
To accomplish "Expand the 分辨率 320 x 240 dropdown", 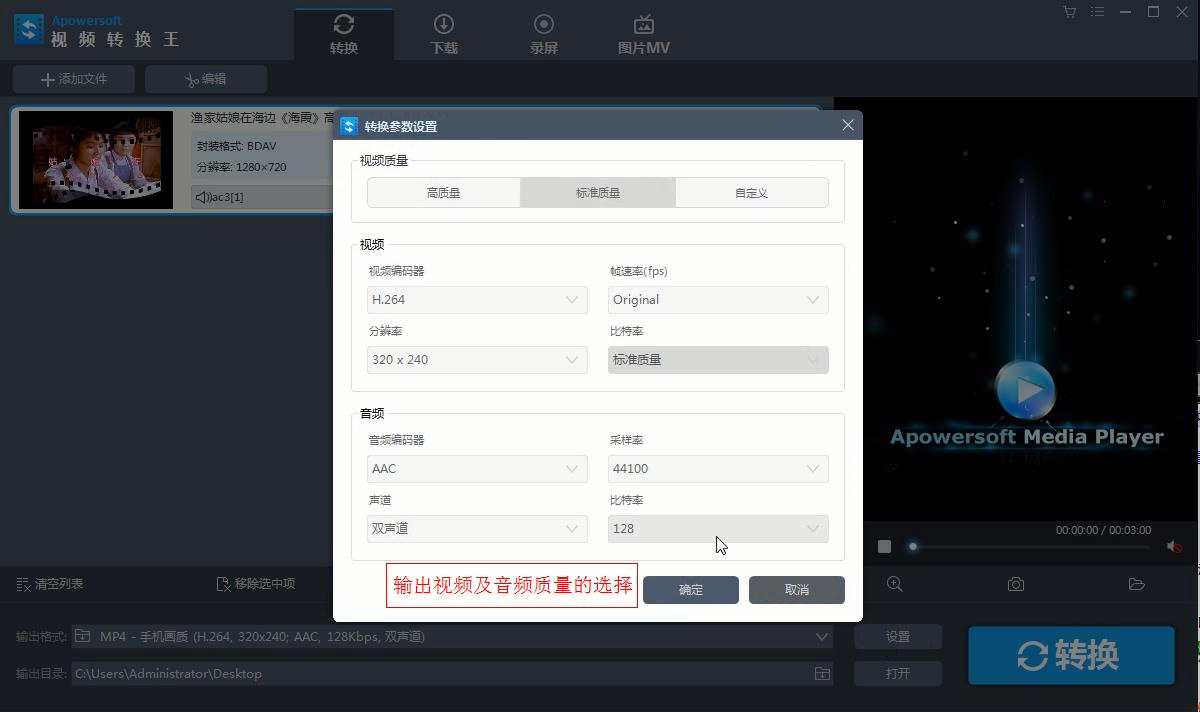I will pyautogui.click(x=477, y=360).
